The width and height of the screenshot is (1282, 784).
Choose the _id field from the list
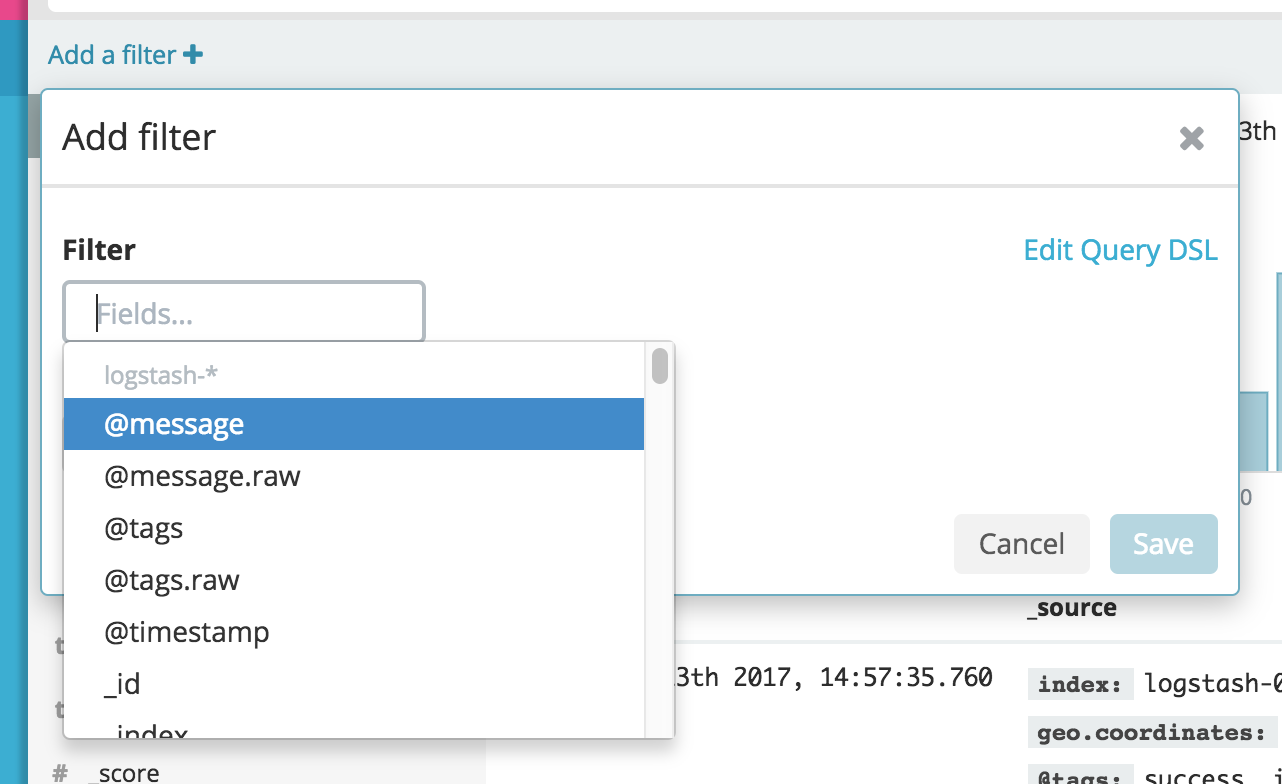(123, 684)
